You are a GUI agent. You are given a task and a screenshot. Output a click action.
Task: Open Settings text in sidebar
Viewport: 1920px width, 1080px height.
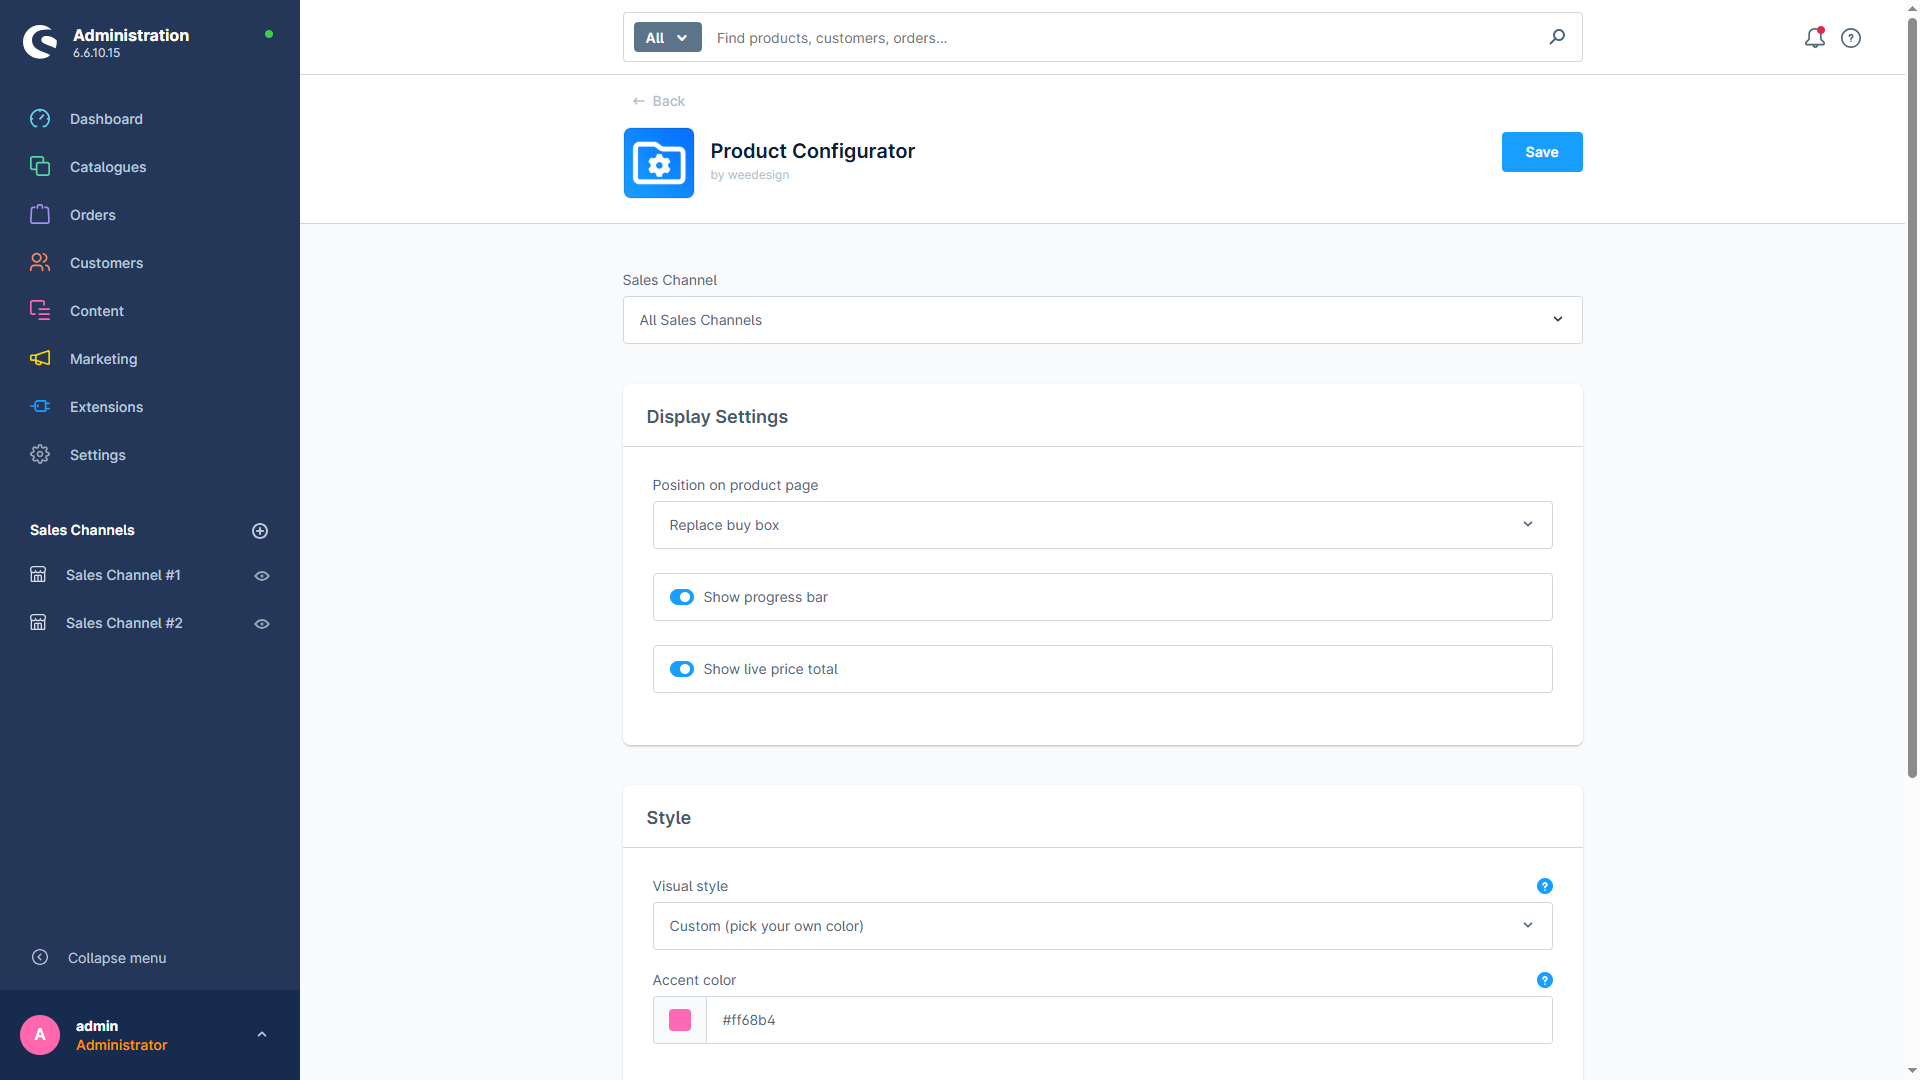pyautogui.click(x=98, y=455)
